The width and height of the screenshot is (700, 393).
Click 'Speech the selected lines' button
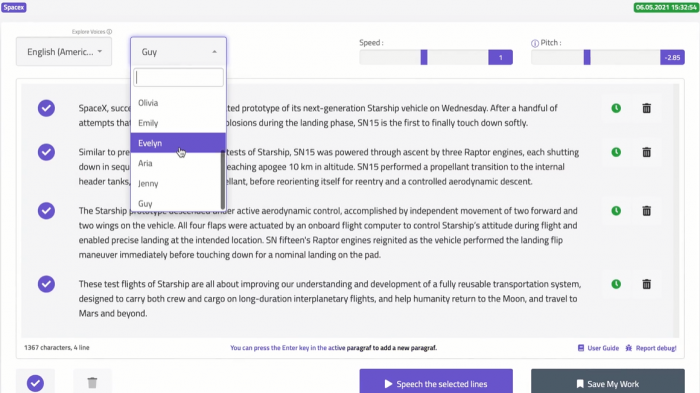pos(436,383)
